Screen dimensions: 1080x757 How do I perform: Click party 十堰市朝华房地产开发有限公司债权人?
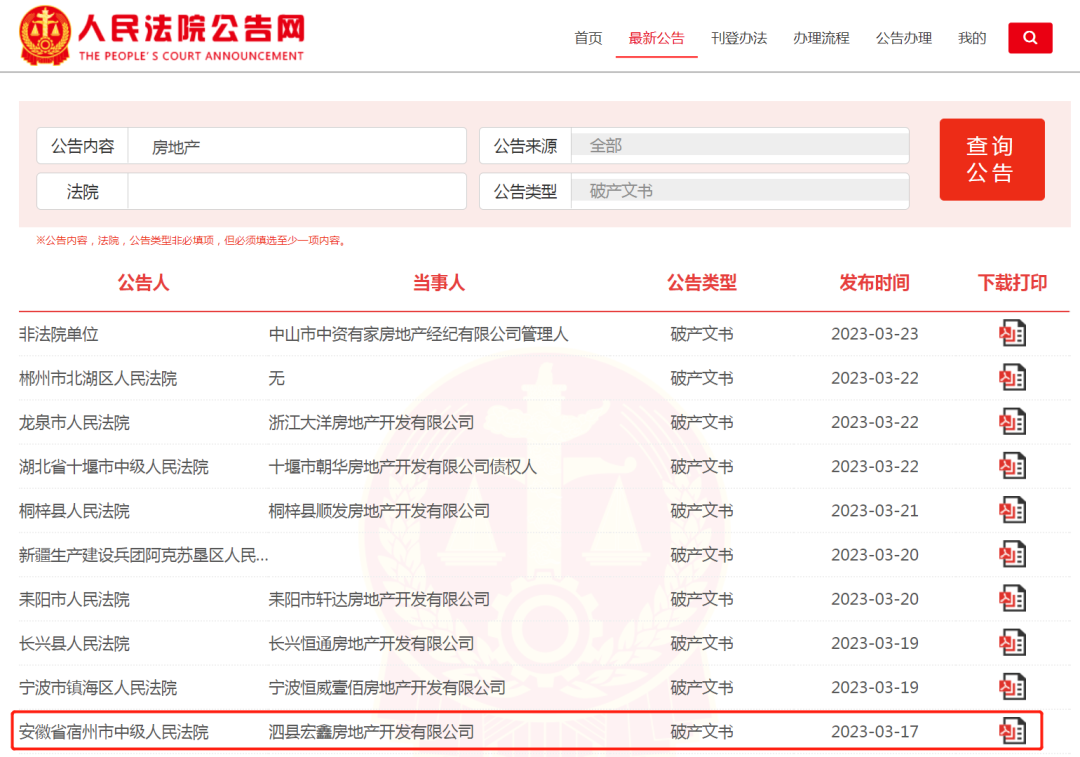(x=402, y=467)
